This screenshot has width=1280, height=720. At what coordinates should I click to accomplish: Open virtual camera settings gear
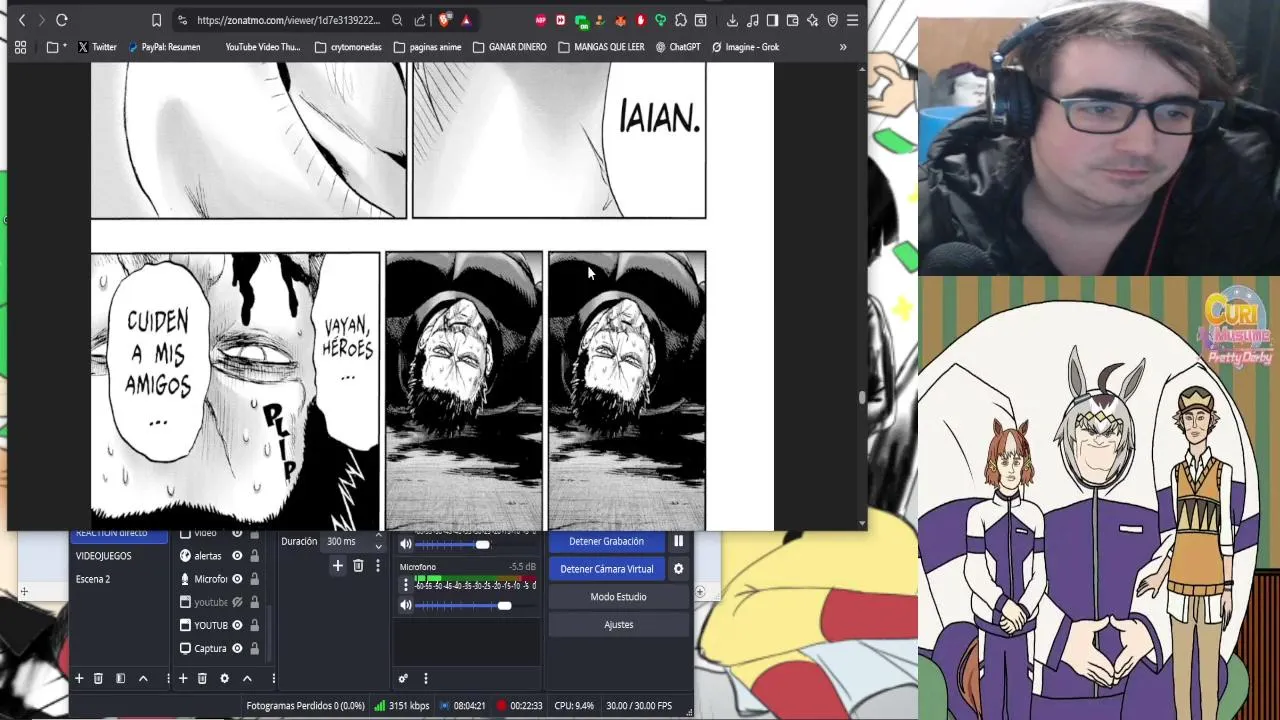[678, 569]
